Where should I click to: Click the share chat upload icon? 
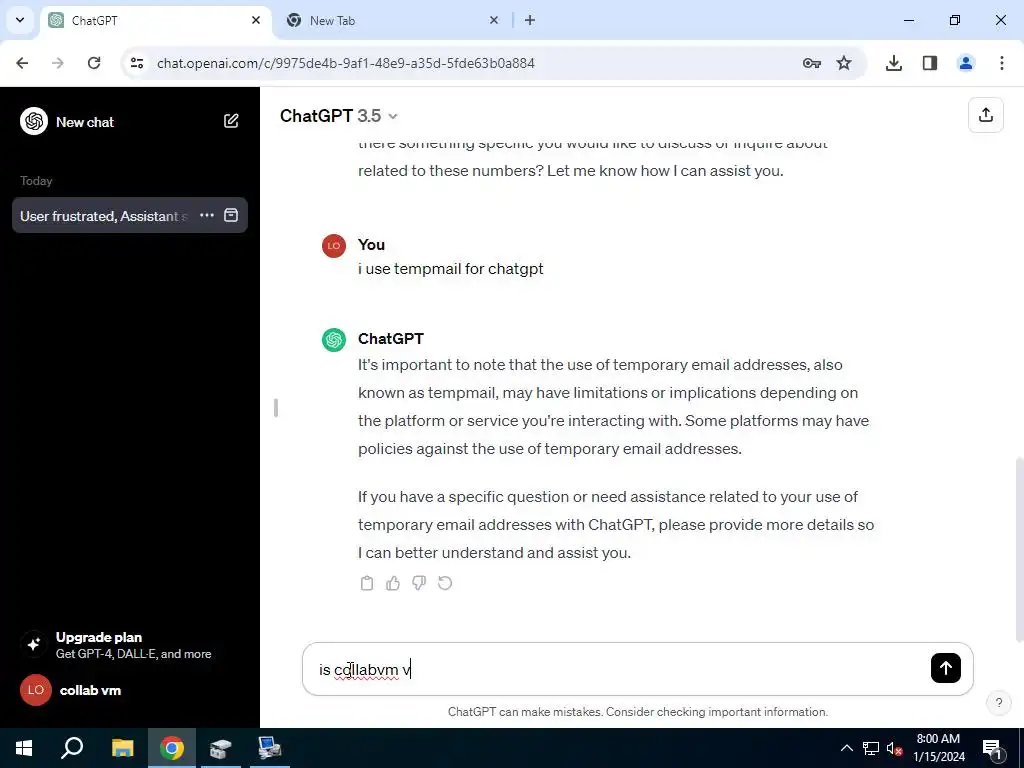(x=985, y=115)
